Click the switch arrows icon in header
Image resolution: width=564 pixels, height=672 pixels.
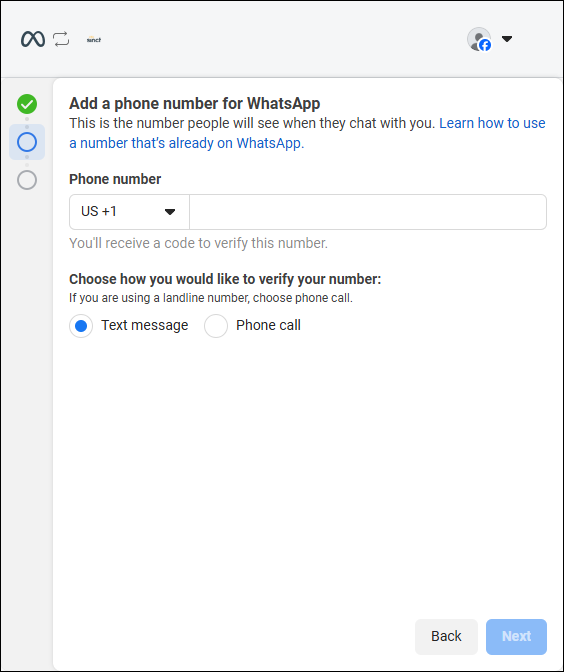coord(61,39)
